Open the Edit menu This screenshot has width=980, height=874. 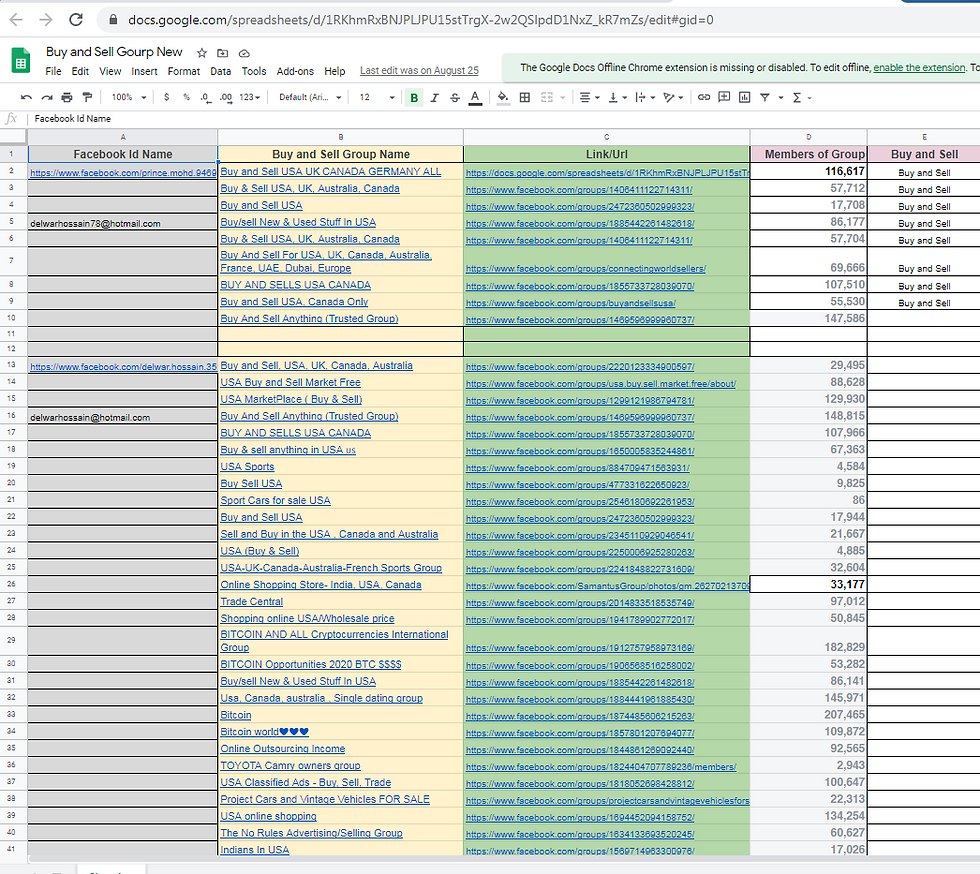80,71
